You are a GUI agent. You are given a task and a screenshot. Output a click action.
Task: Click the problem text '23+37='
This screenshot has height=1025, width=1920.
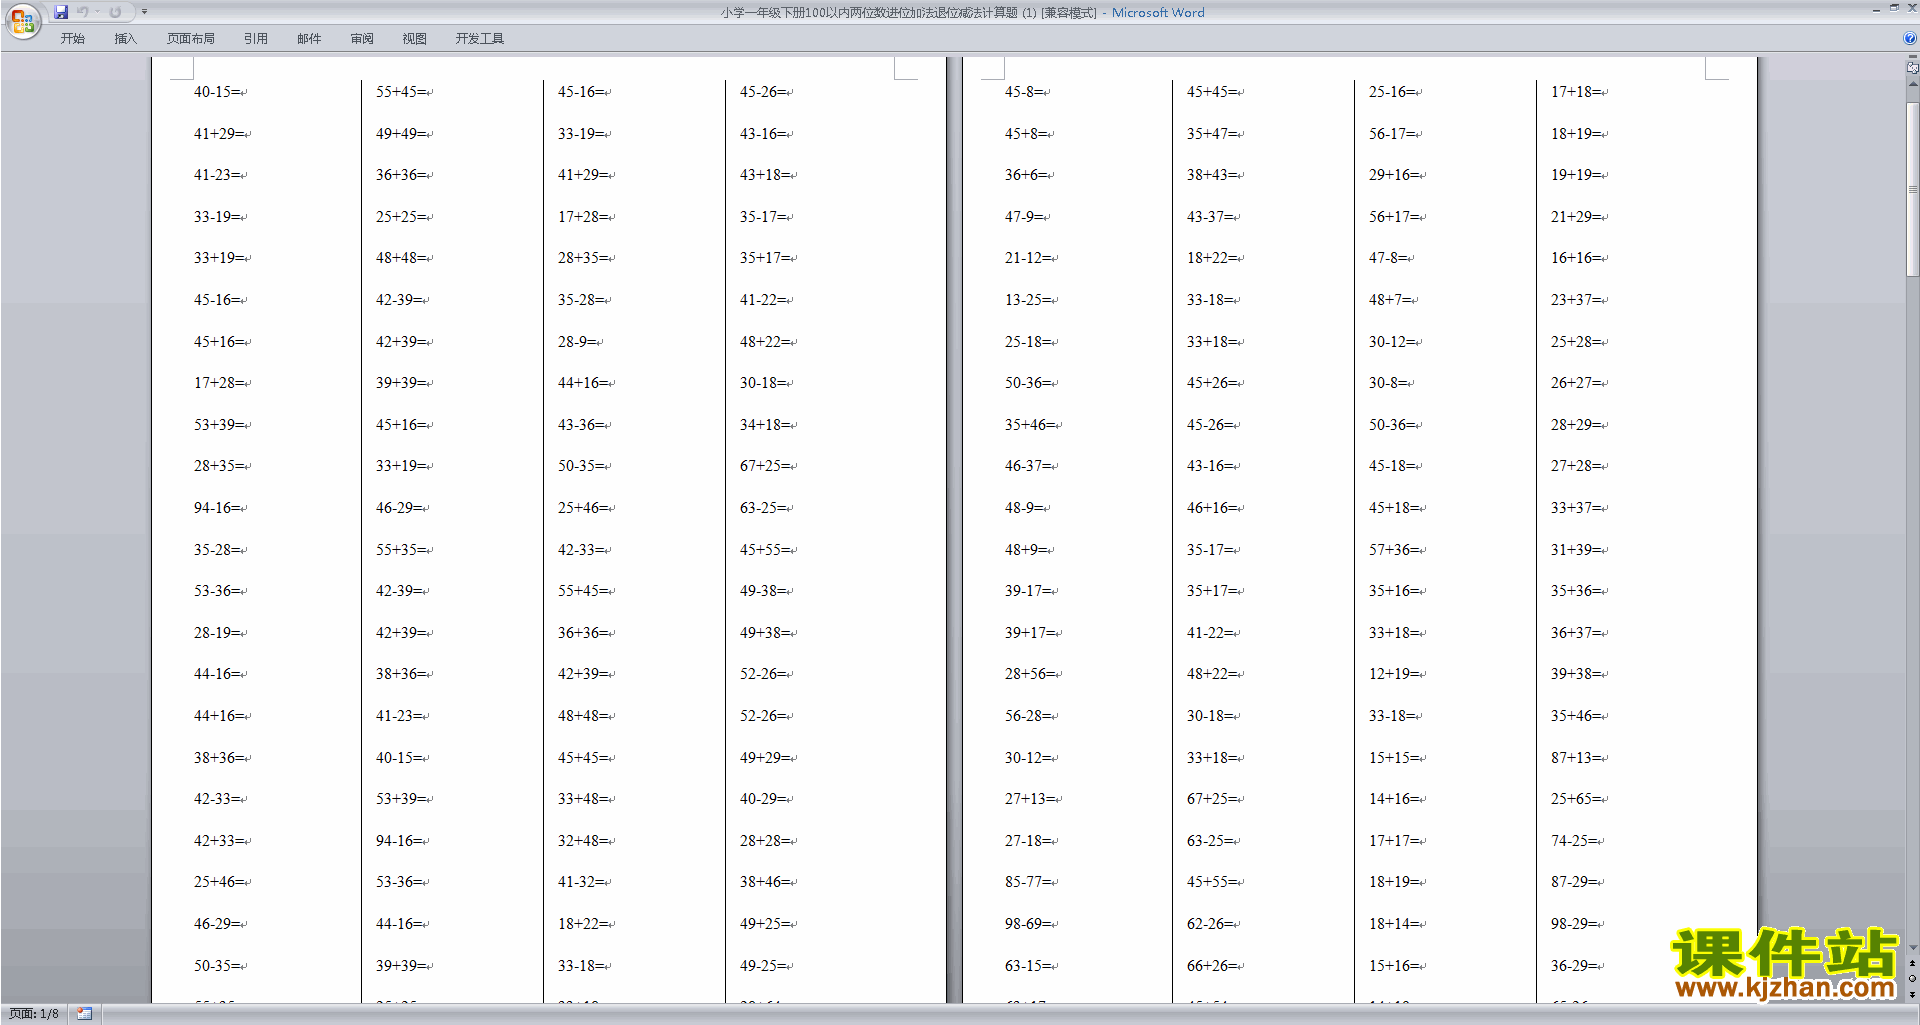click(1575, 299)
